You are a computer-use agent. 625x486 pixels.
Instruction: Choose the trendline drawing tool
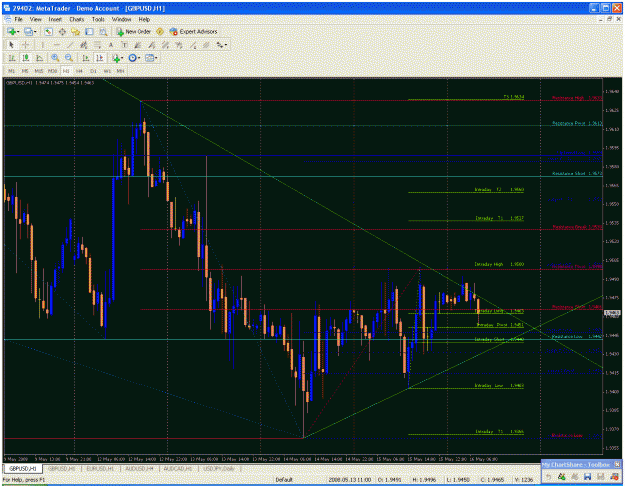[70, 45]
